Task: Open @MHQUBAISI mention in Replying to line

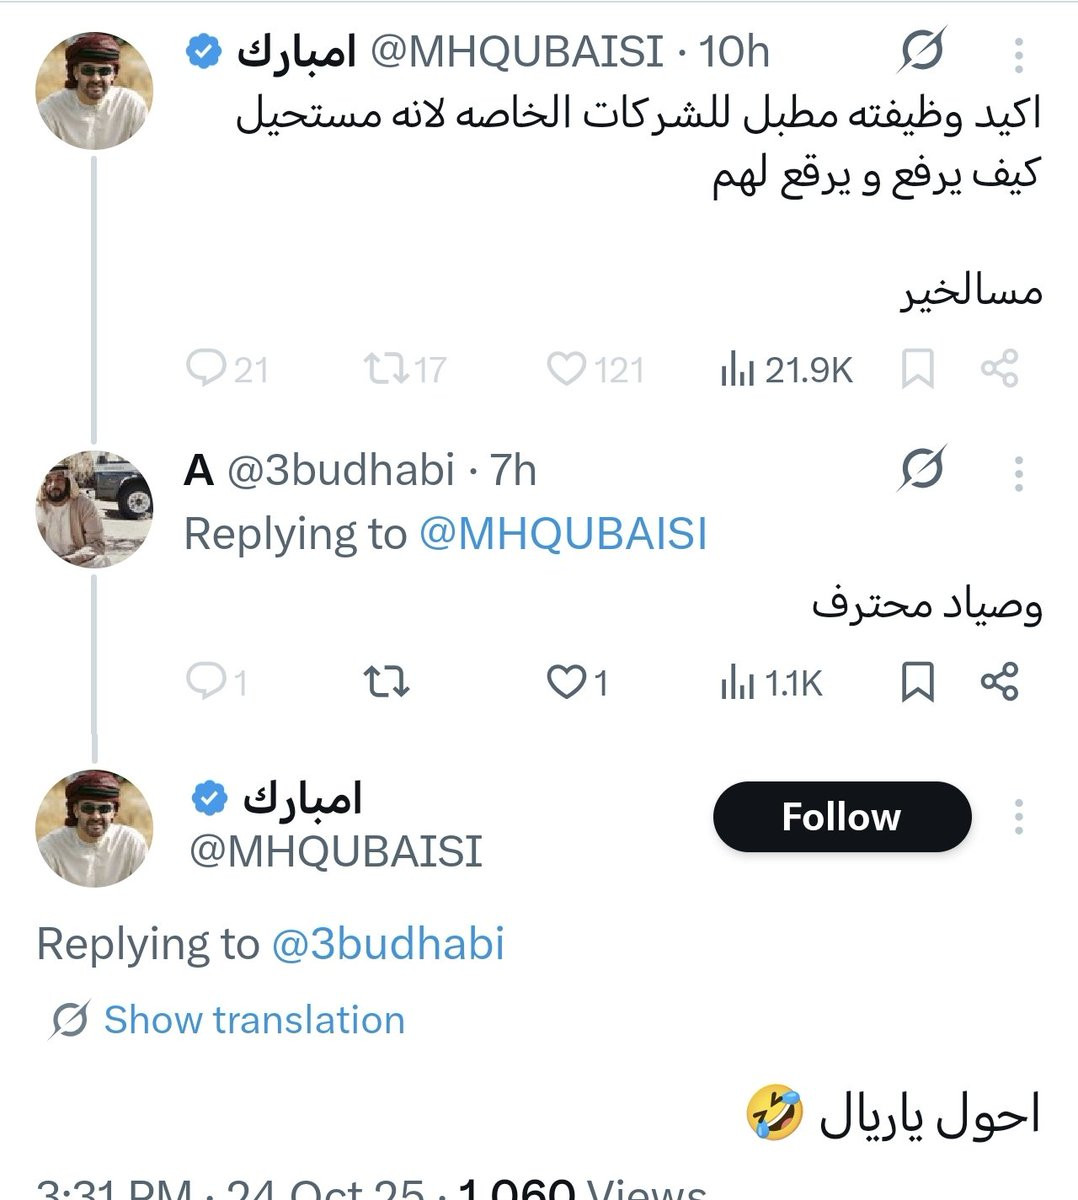Action: pos(563,533)
